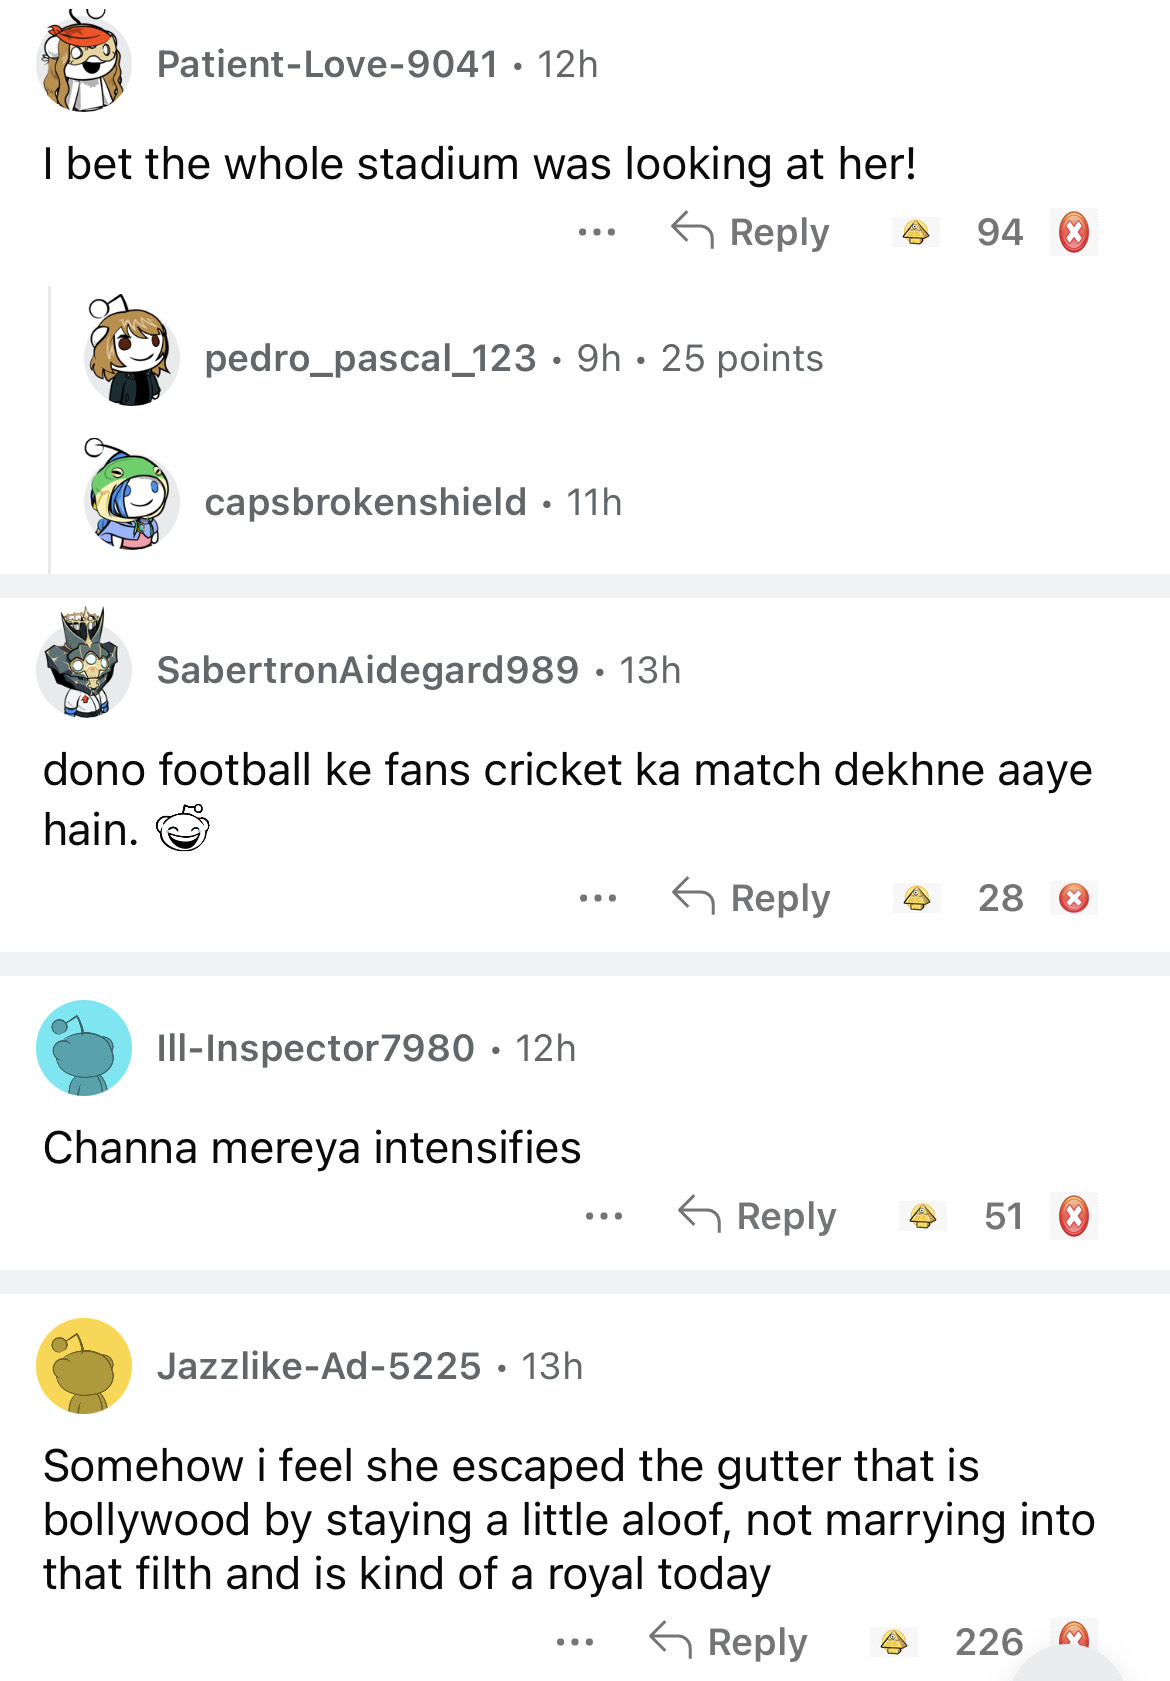Open more options for Patient-Love-9041's comment
This screenshot has width=1170, height=1681.
[597, 233]
